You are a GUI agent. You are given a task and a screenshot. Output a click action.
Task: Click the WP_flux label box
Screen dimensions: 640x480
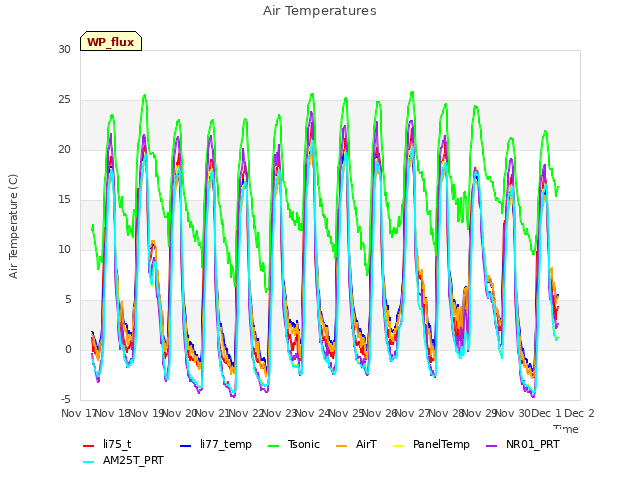click(x=111, y=41)
